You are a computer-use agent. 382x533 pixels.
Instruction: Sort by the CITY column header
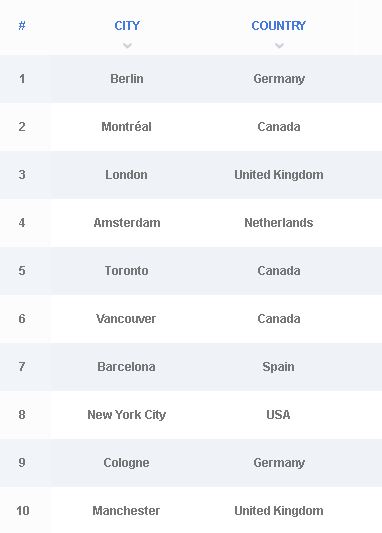click(x=127, y=25)
